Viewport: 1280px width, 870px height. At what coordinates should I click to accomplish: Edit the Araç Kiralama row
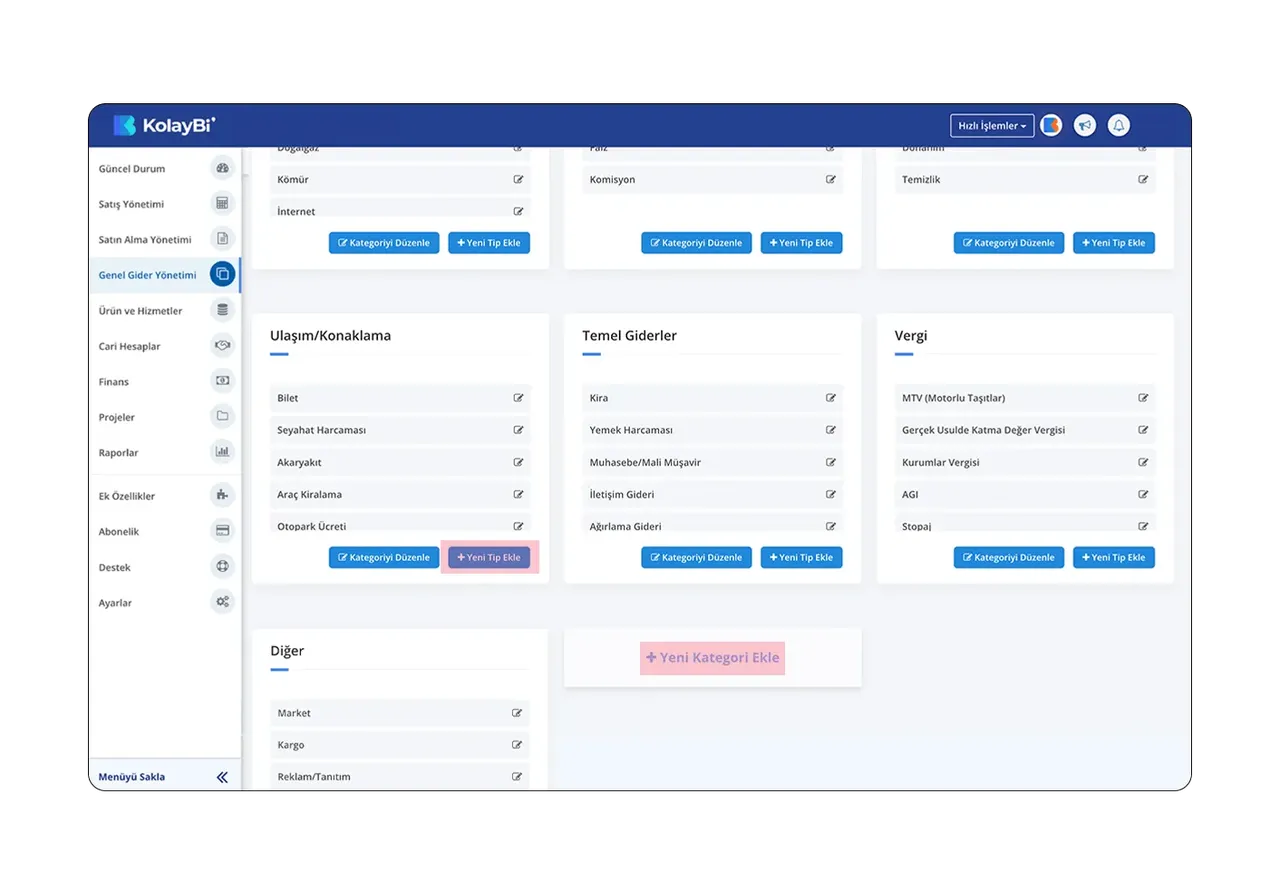518,494
